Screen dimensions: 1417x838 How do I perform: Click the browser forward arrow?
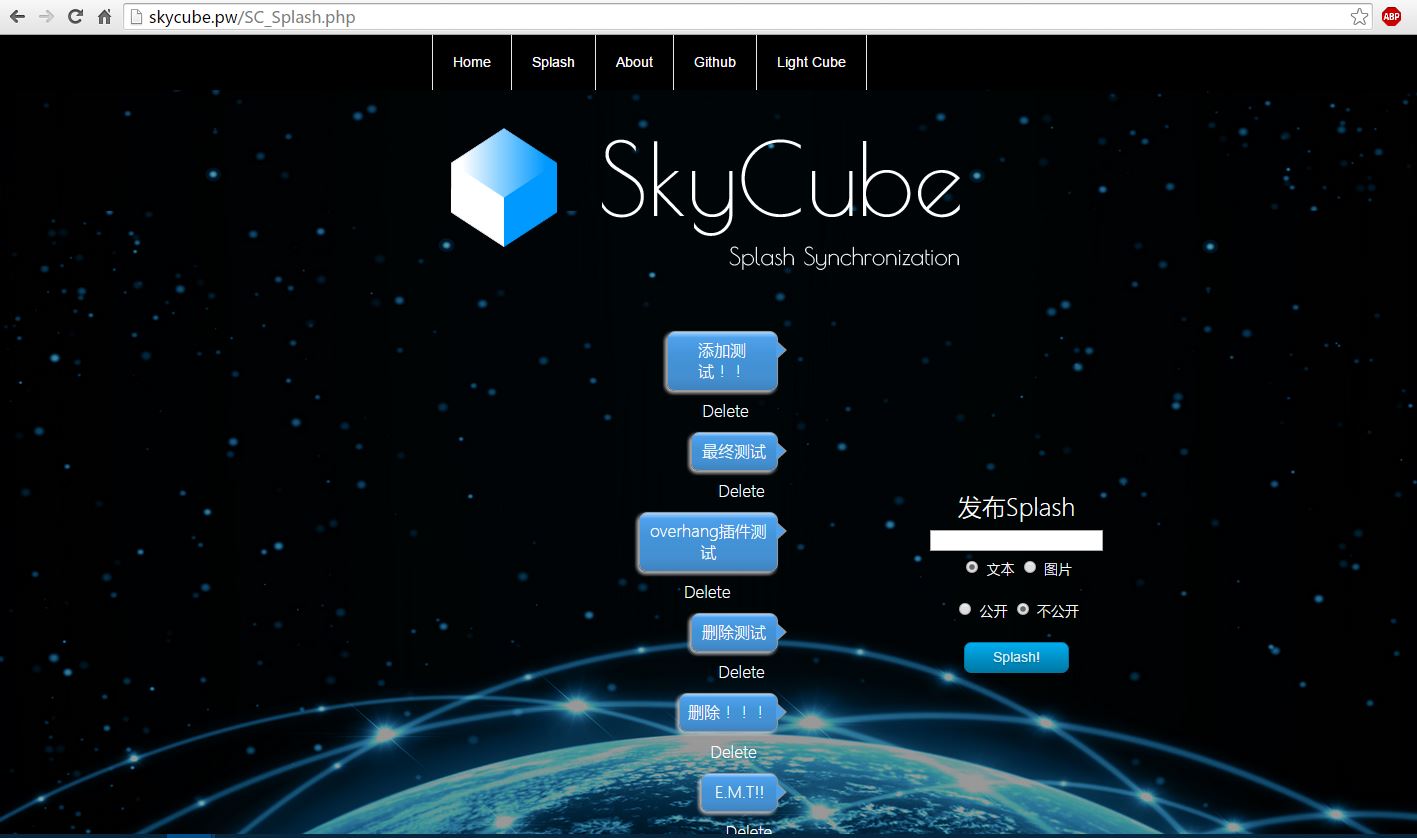click(46, 17)
